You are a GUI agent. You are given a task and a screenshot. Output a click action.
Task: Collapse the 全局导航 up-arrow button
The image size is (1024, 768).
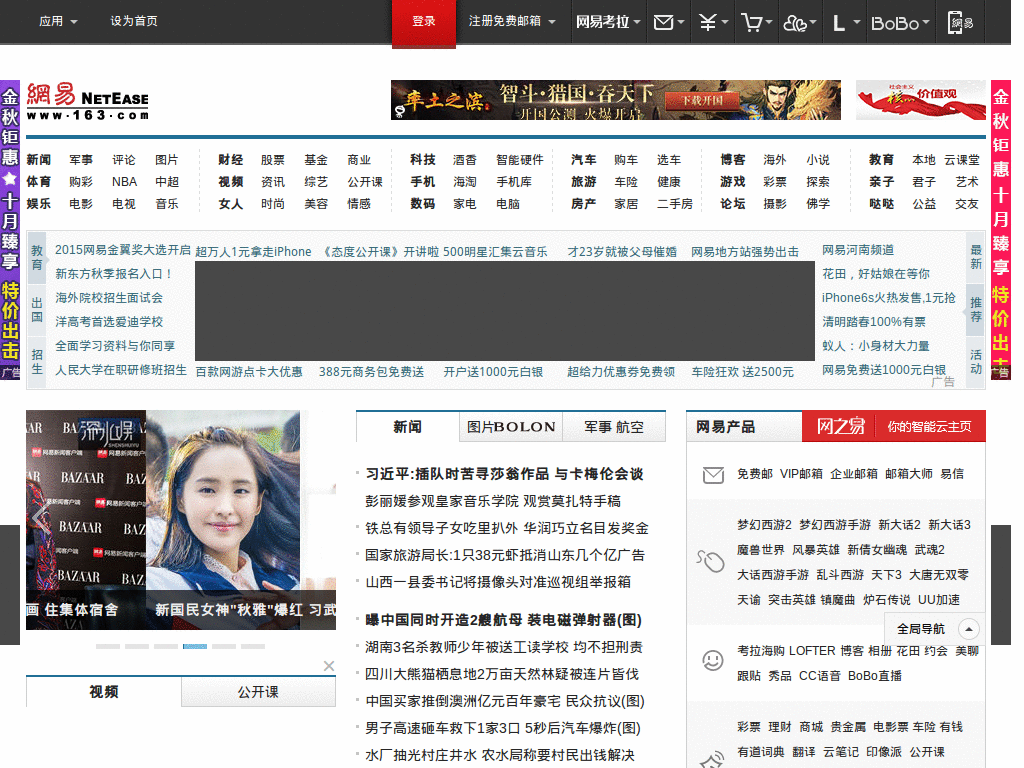point(968,629)
